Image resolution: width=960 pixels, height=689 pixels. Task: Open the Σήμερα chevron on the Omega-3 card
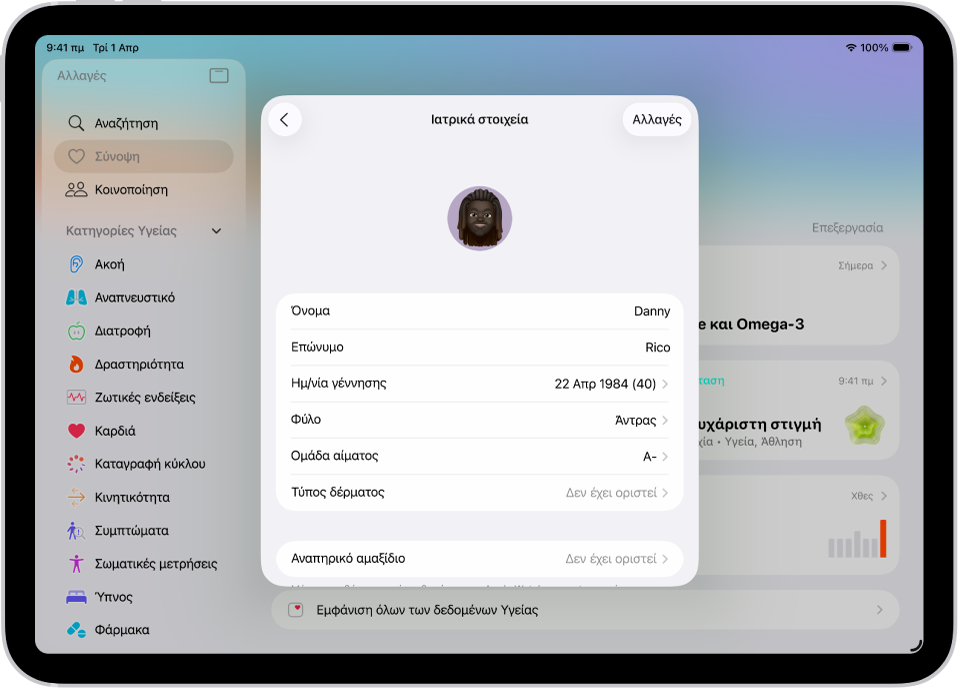tap(883, 265)
